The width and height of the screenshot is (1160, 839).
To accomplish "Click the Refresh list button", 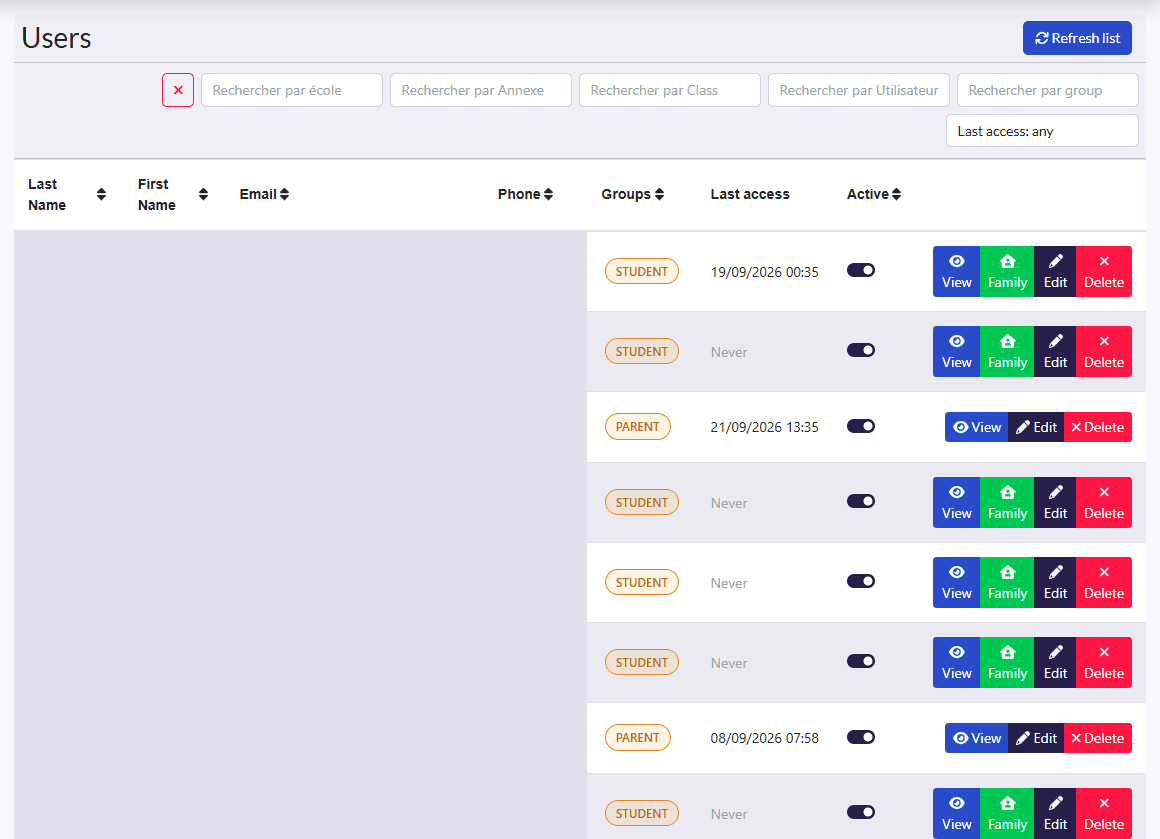I will [1077, 38].
